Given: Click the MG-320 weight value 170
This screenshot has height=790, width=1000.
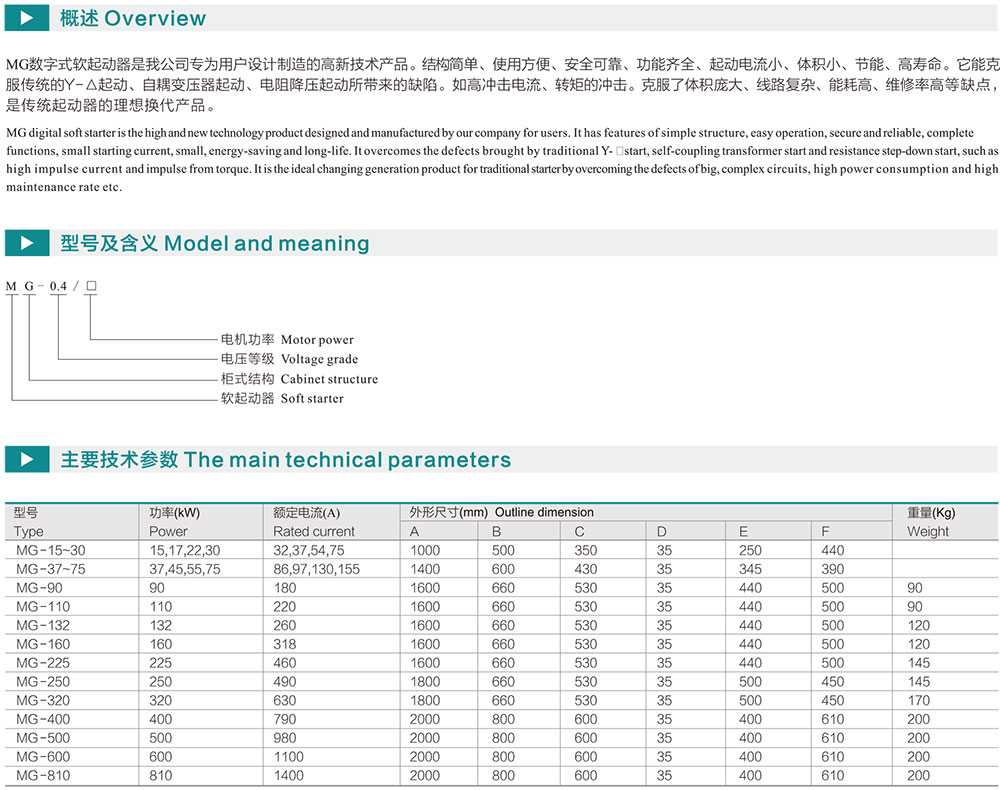Looking at the screenshot, I should [918, 700].
